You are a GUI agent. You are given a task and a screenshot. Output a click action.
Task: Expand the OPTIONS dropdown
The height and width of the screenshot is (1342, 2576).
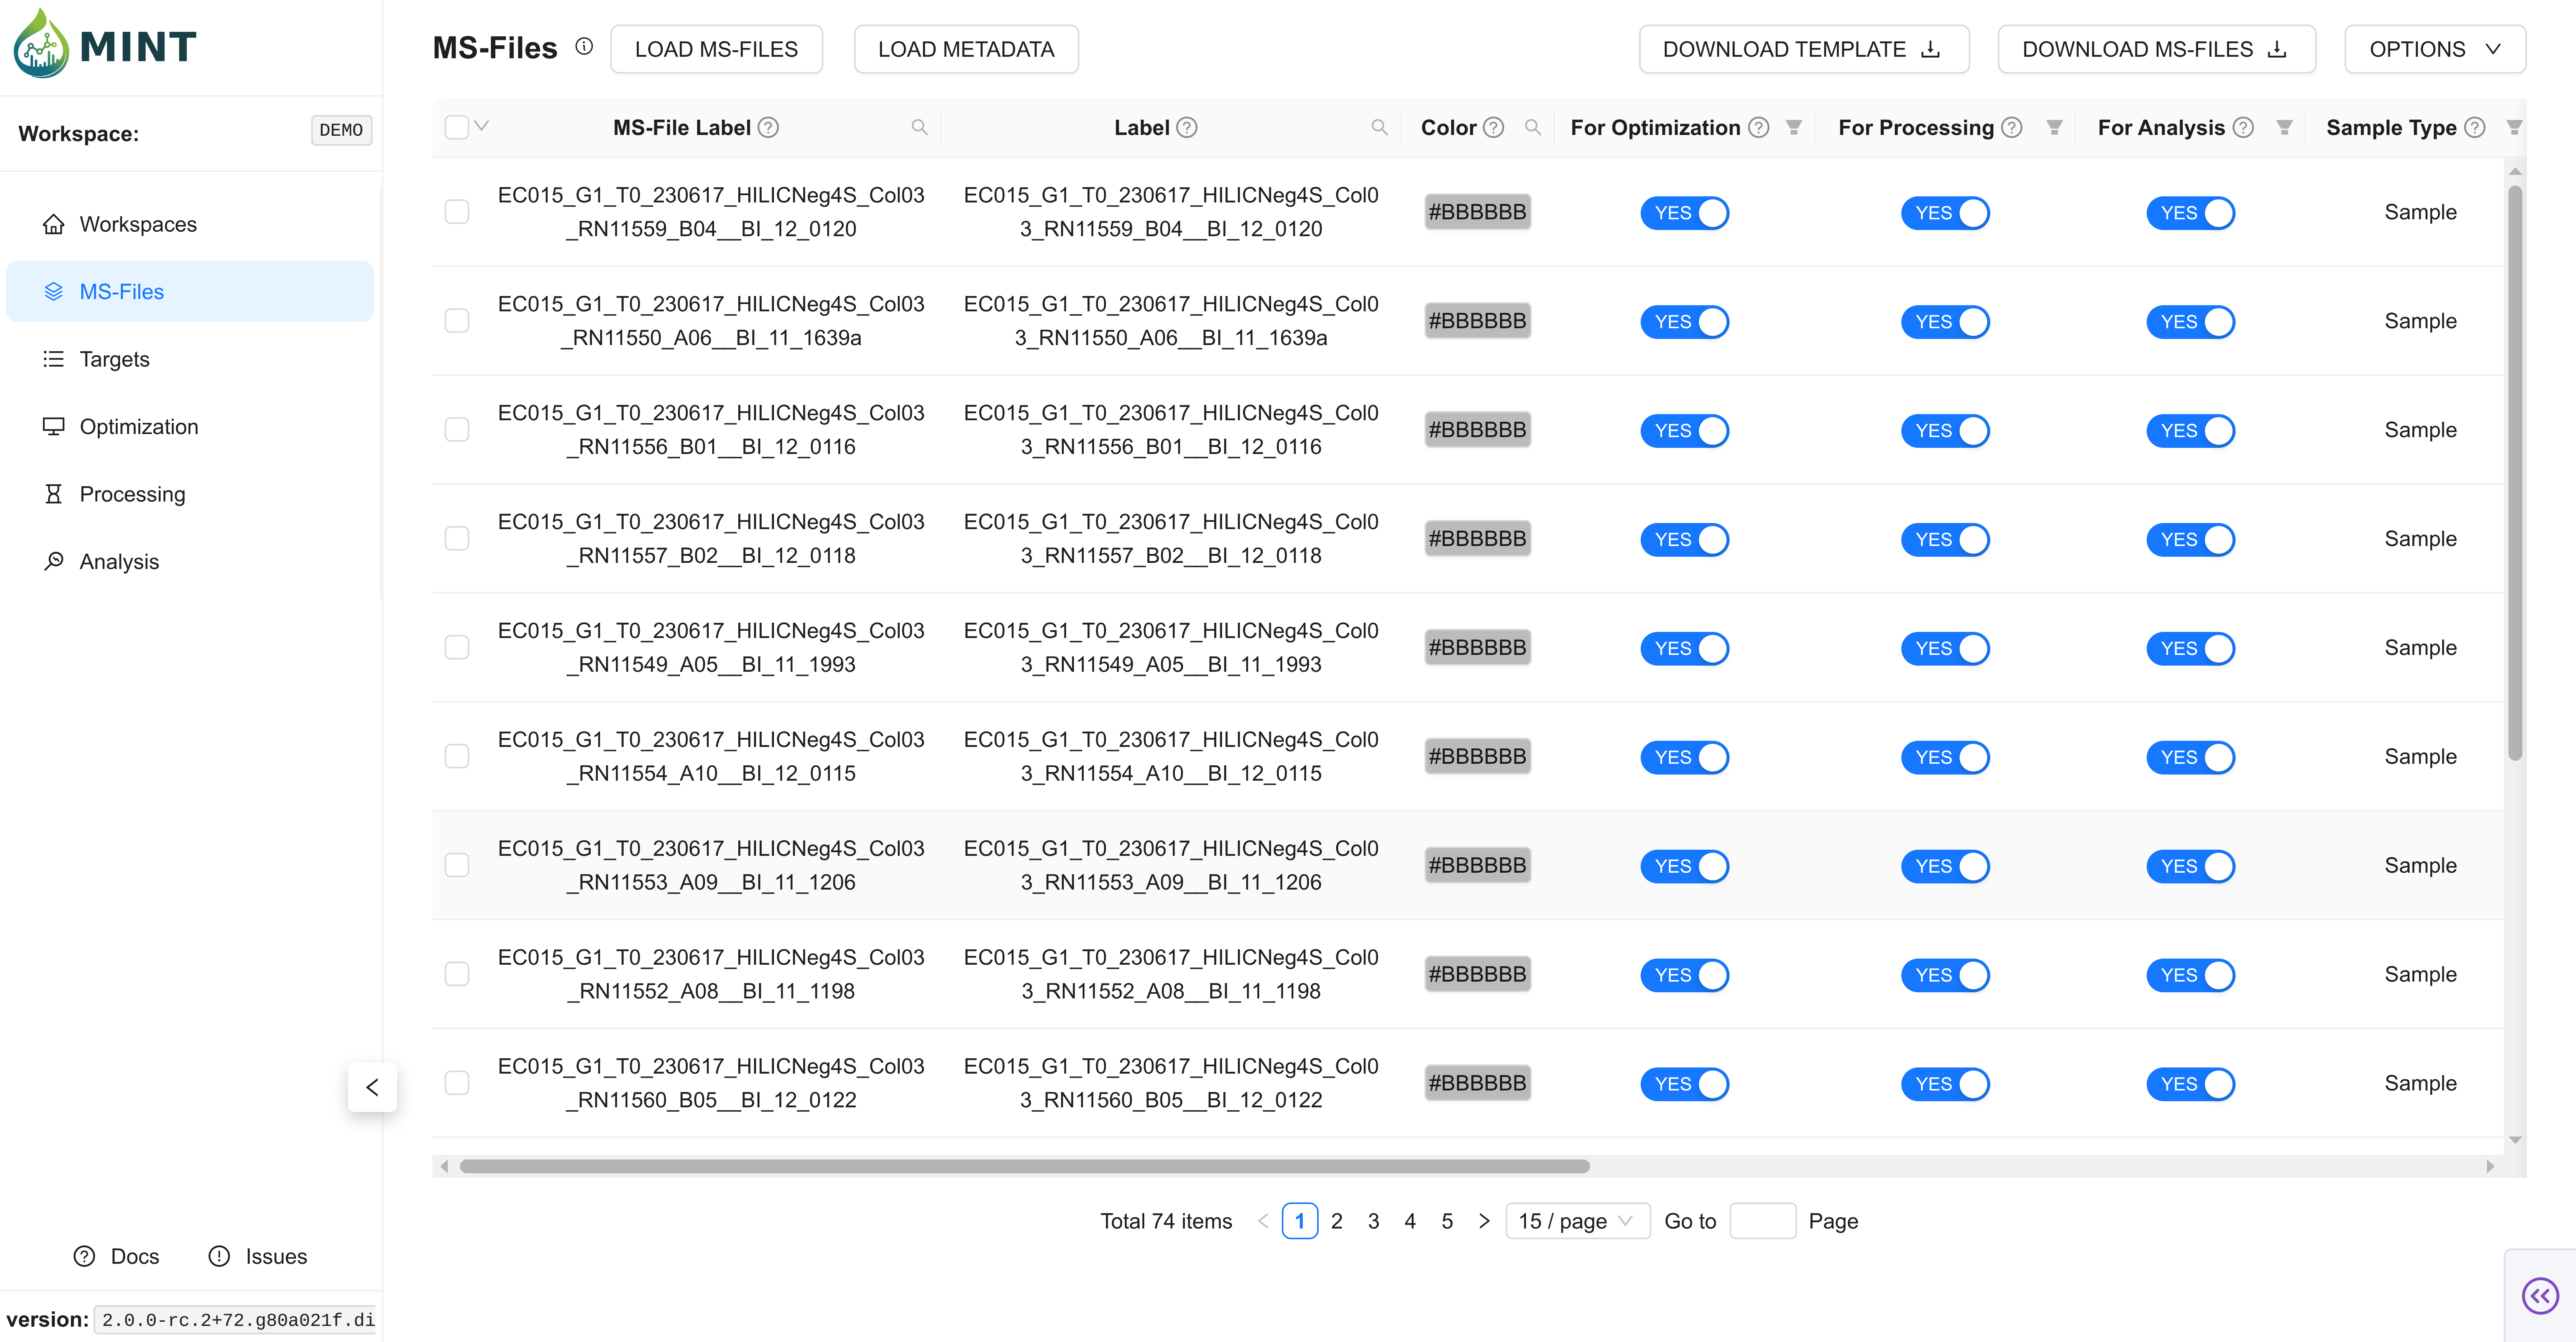tap(2434, 49)
